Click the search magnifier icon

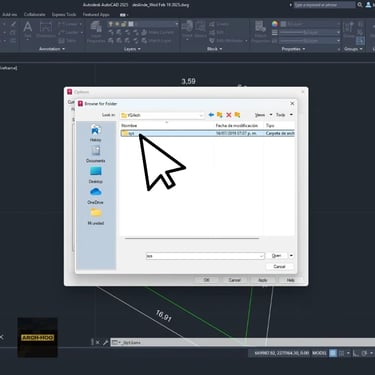(360, 5)
